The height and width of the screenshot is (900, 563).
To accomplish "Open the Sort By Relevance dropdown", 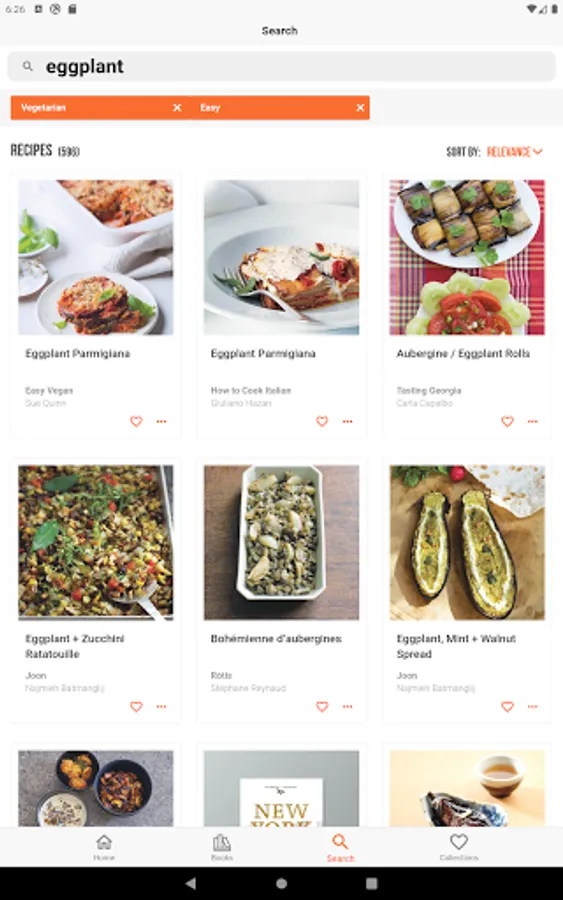I will click(x=514, y=152).
